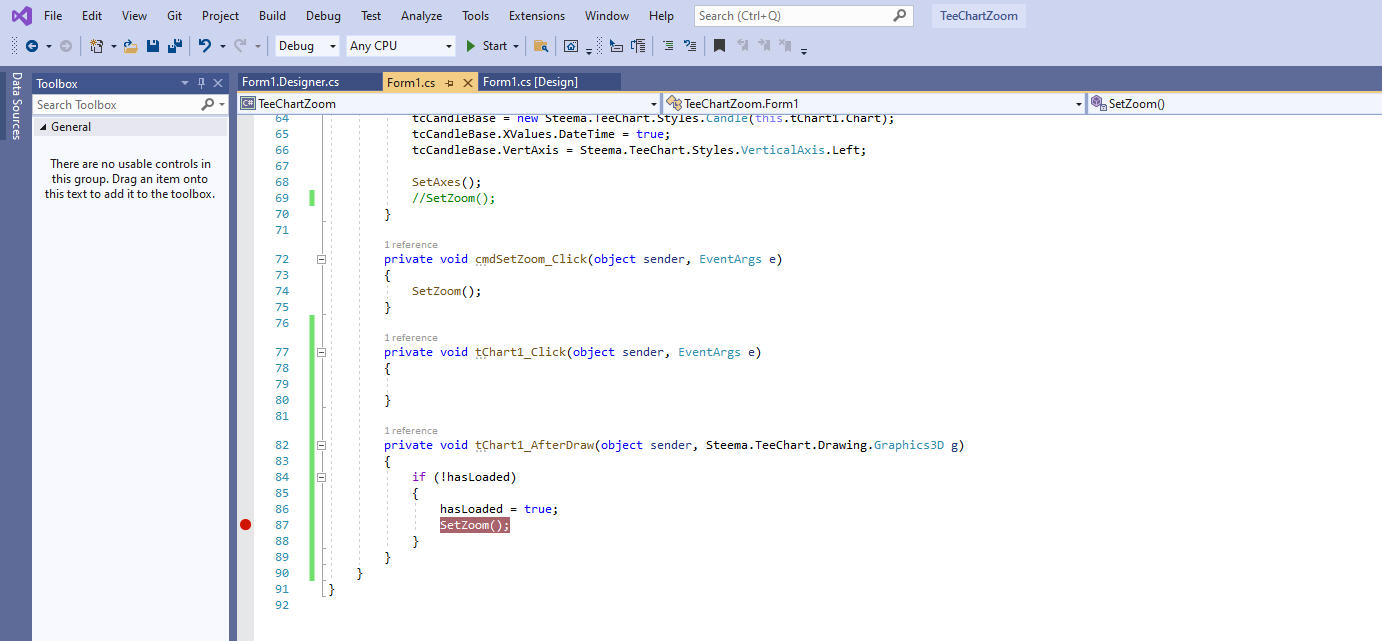Open the dropdown arrow beside Start
Image resolution: width=1382 pixels, height=641 pixels.
click(x=516, y=46)
